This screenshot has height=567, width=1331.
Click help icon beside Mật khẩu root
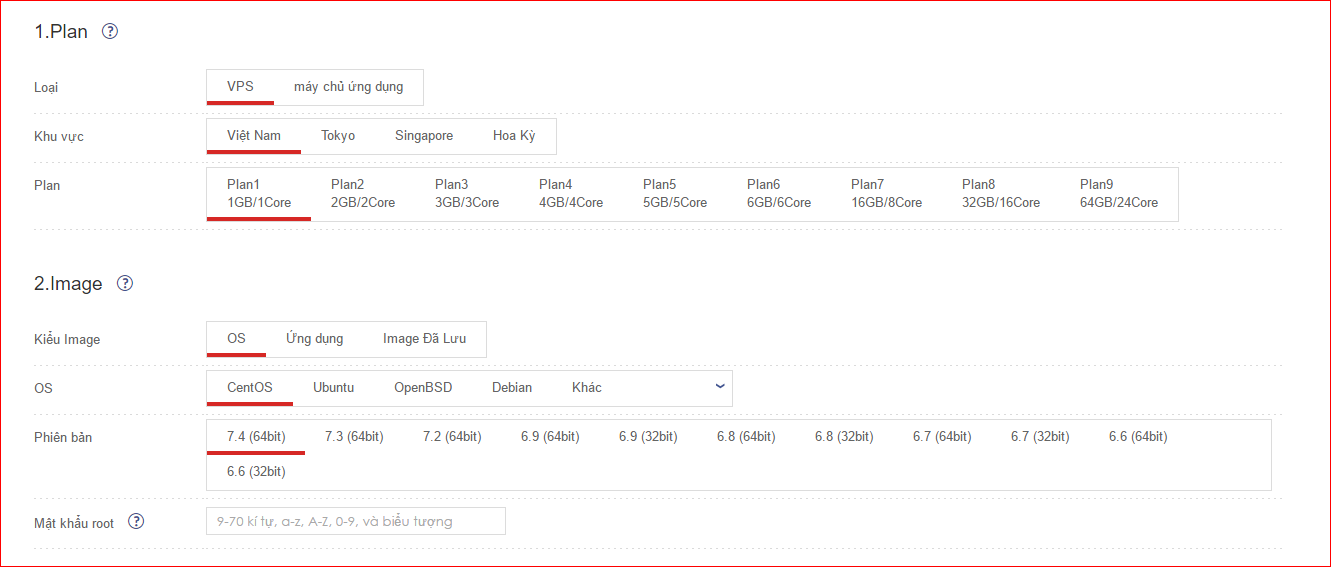[136, 521]
